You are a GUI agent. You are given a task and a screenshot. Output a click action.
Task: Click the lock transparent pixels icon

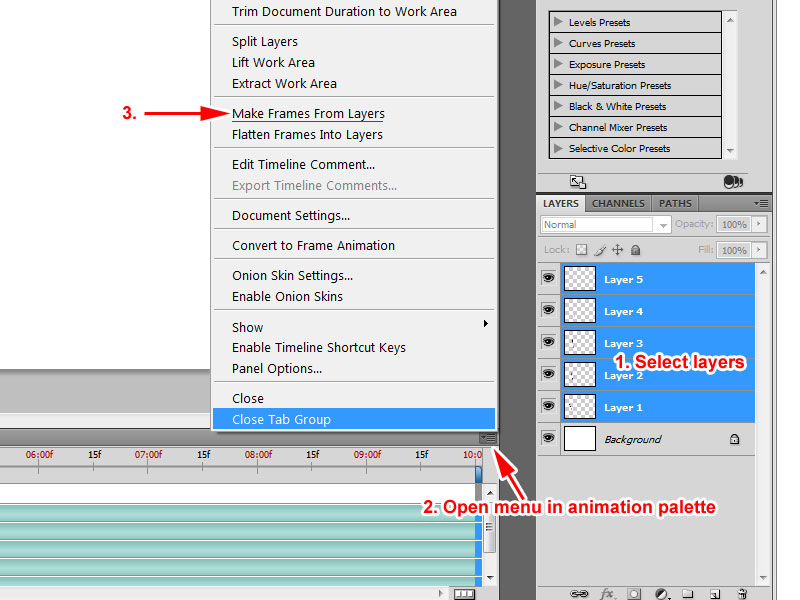tap(581, 250)
